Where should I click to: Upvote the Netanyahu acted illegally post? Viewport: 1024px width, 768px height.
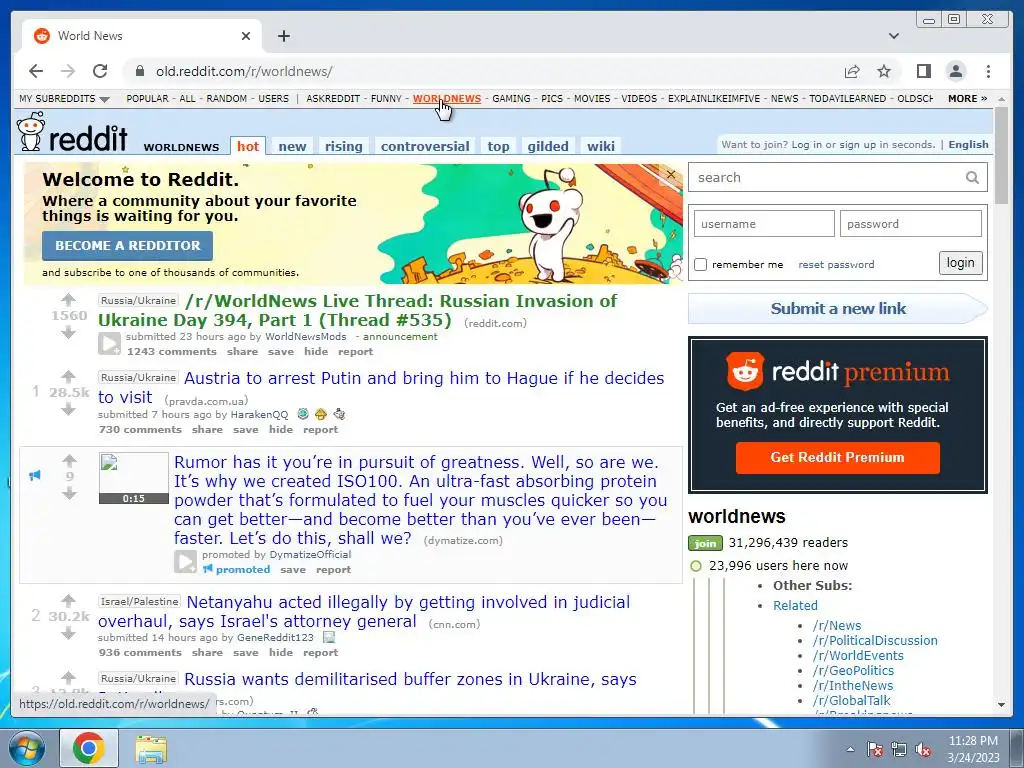pyautogui.click(x=69, y=600)
